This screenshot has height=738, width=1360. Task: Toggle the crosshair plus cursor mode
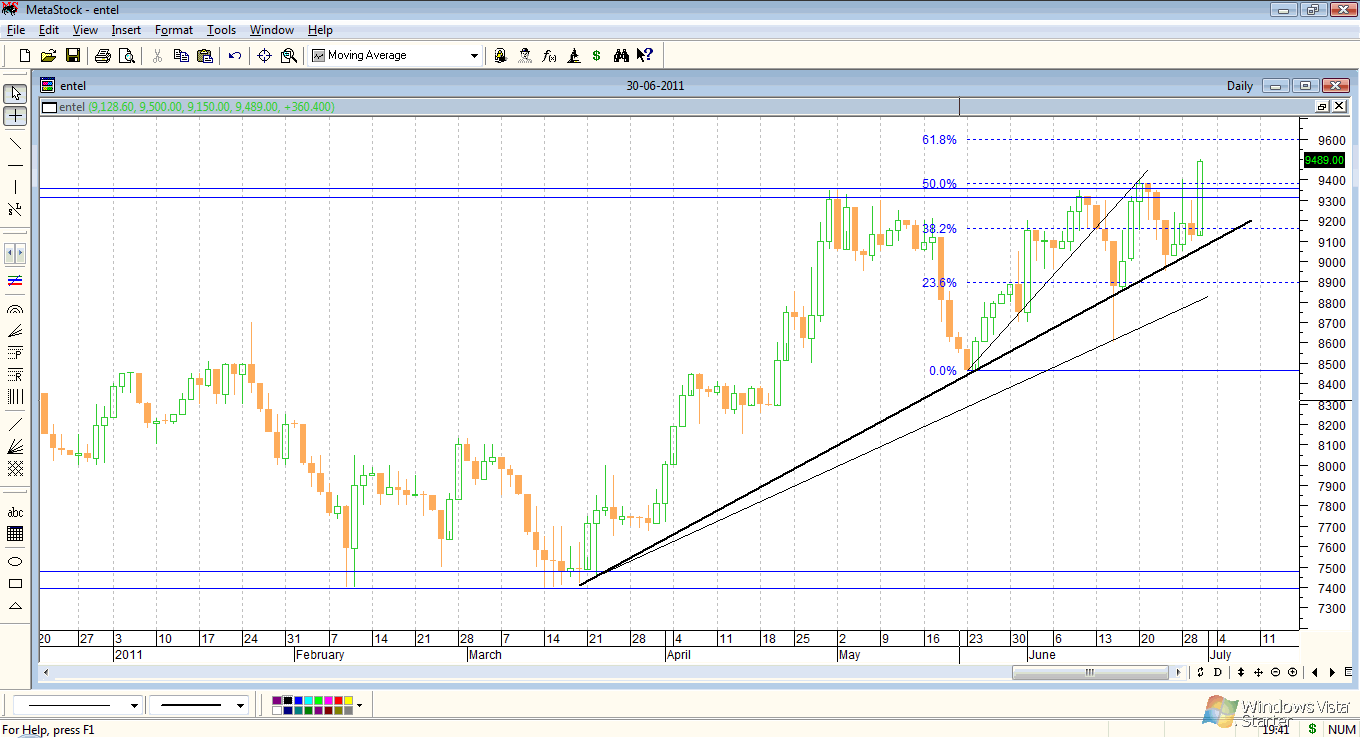15,116
